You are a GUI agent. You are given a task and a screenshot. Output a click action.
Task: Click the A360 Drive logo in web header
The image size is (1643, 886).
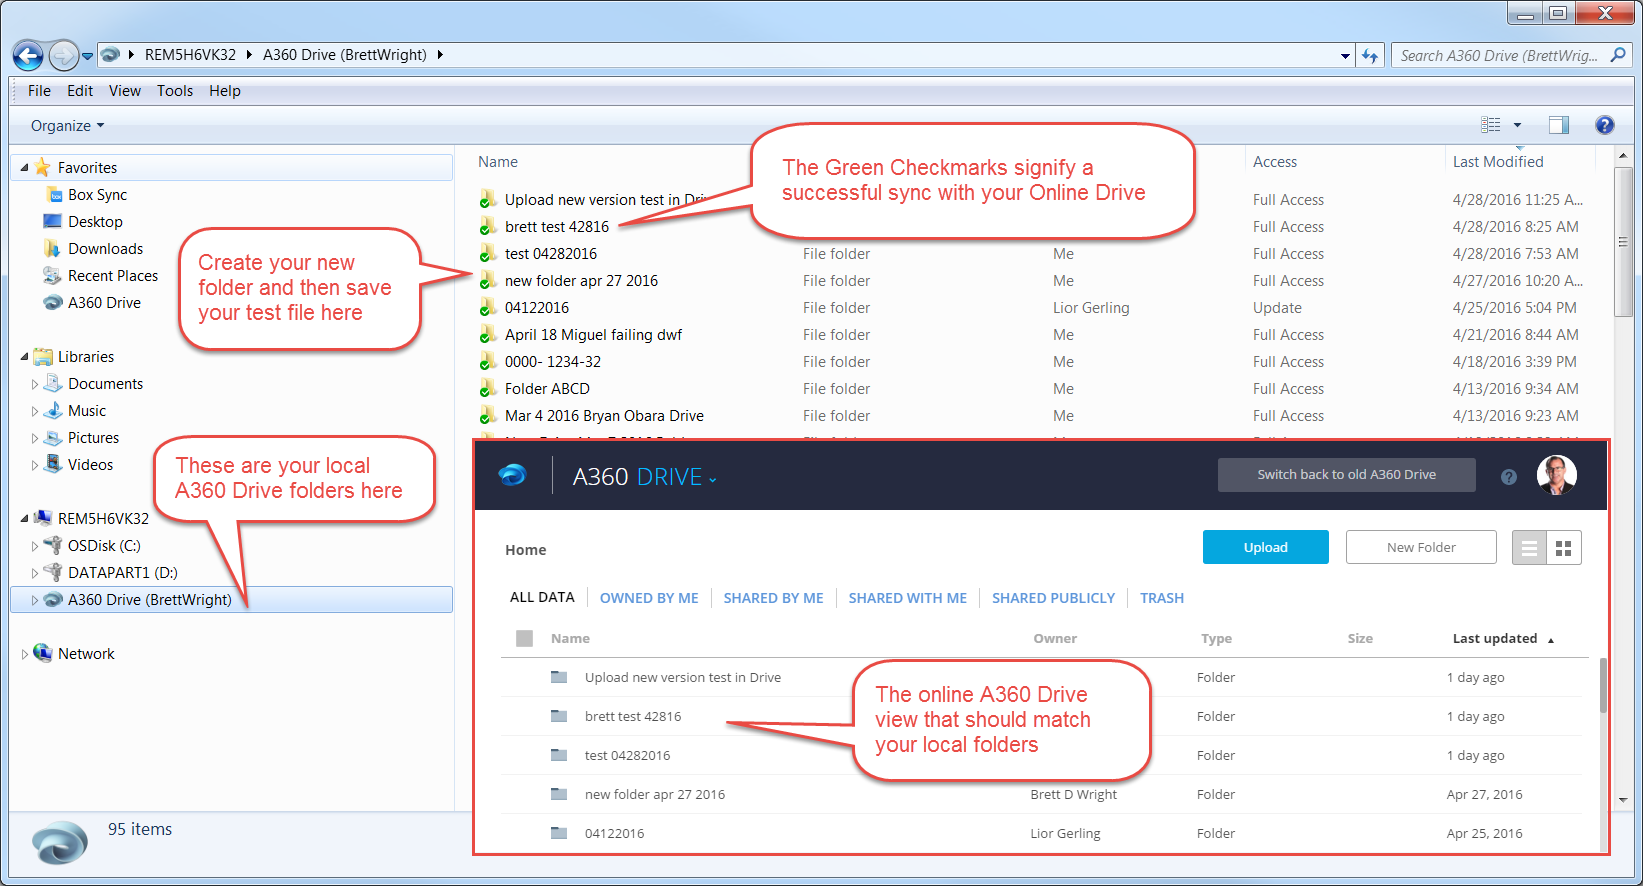click(x=513, y=475)
